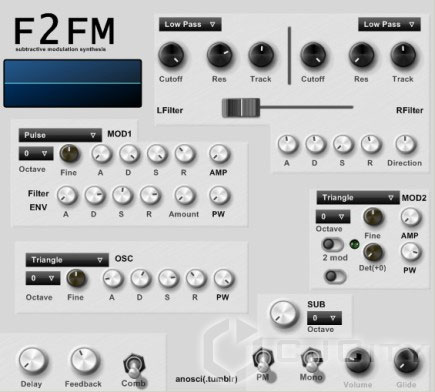Click the green LED in MOD2 section
The image size is (435, 392).
pos(354,244)
